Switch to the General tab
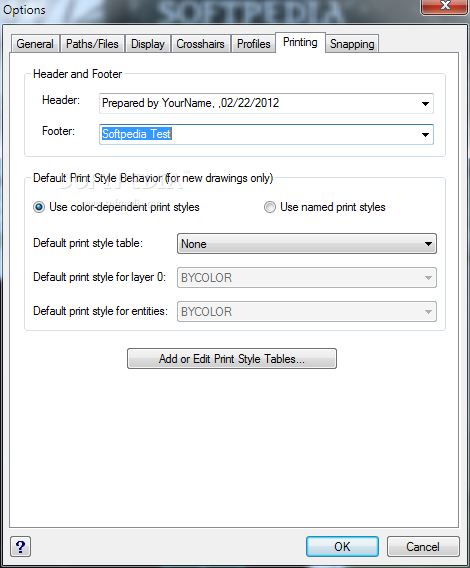This screenshot has height=568, width=470. 35,44
